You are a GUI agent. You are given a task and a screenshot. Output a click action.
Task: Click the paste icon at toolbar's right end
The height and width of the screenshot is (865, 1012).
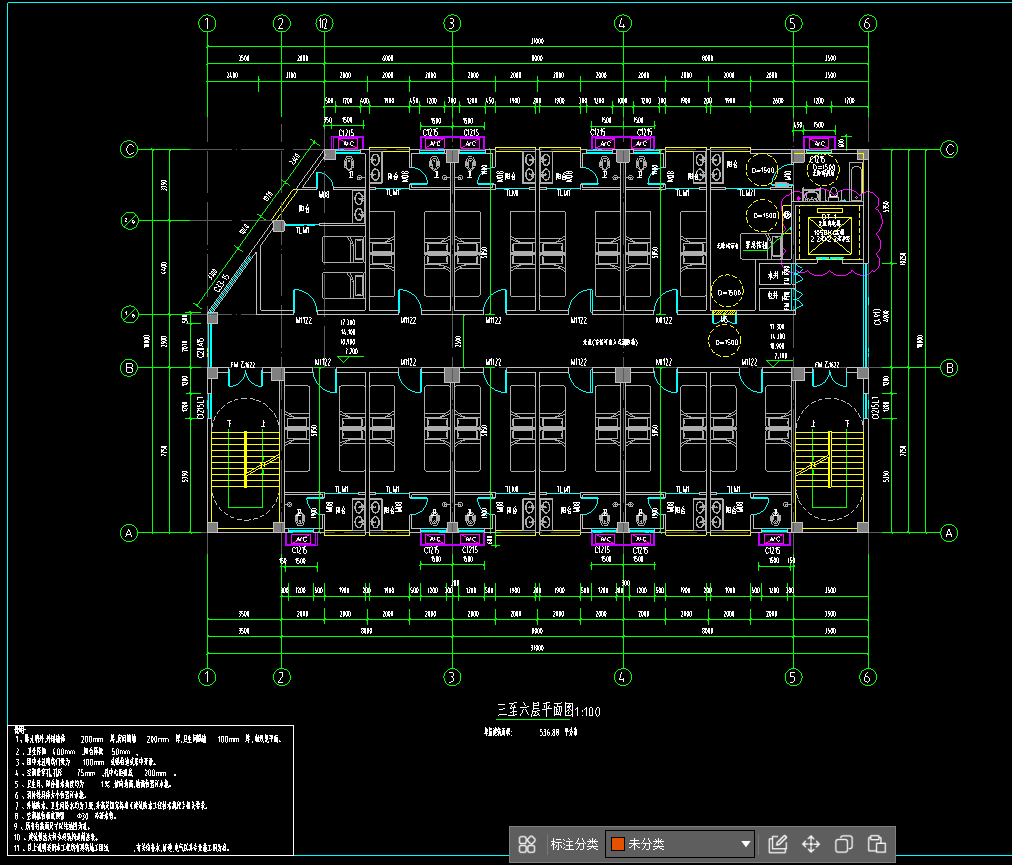pos(877,844)
